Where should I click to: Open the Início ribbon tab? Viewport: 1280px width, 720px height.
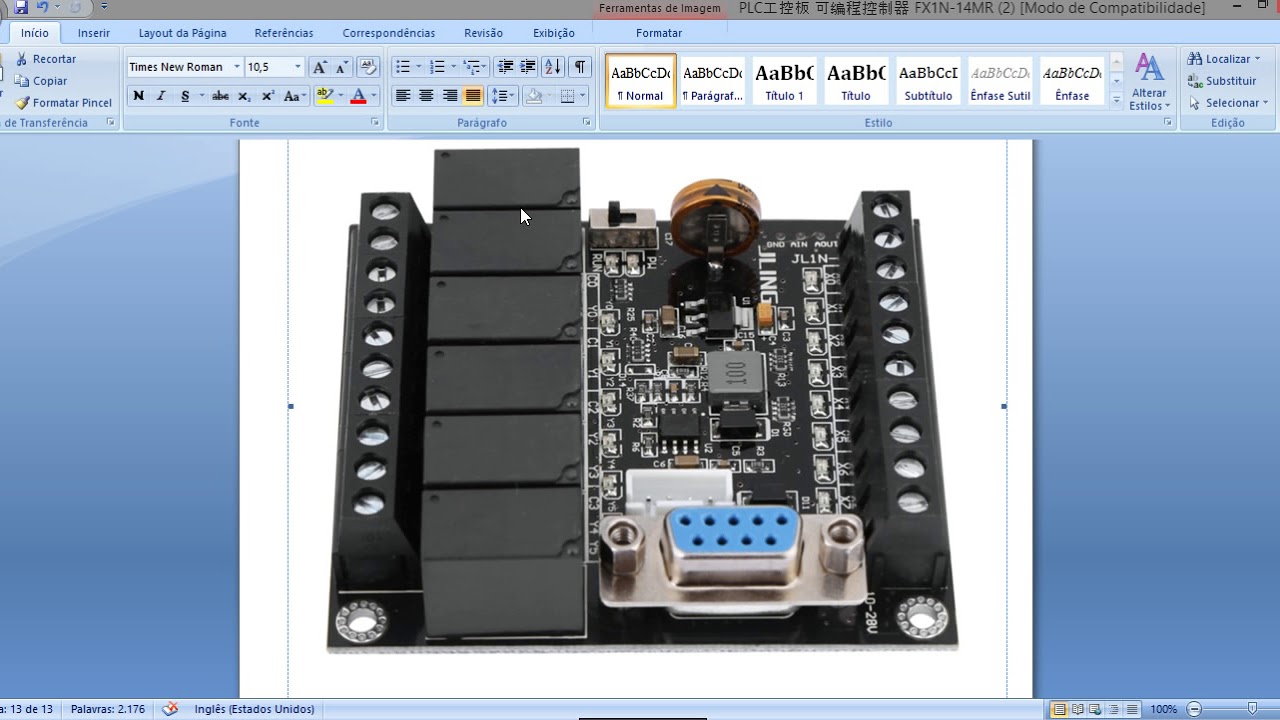coord(35,33)
